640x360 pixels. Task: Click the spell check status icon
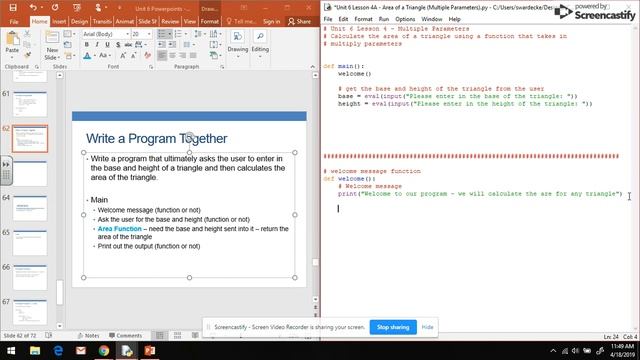(49, 336)
